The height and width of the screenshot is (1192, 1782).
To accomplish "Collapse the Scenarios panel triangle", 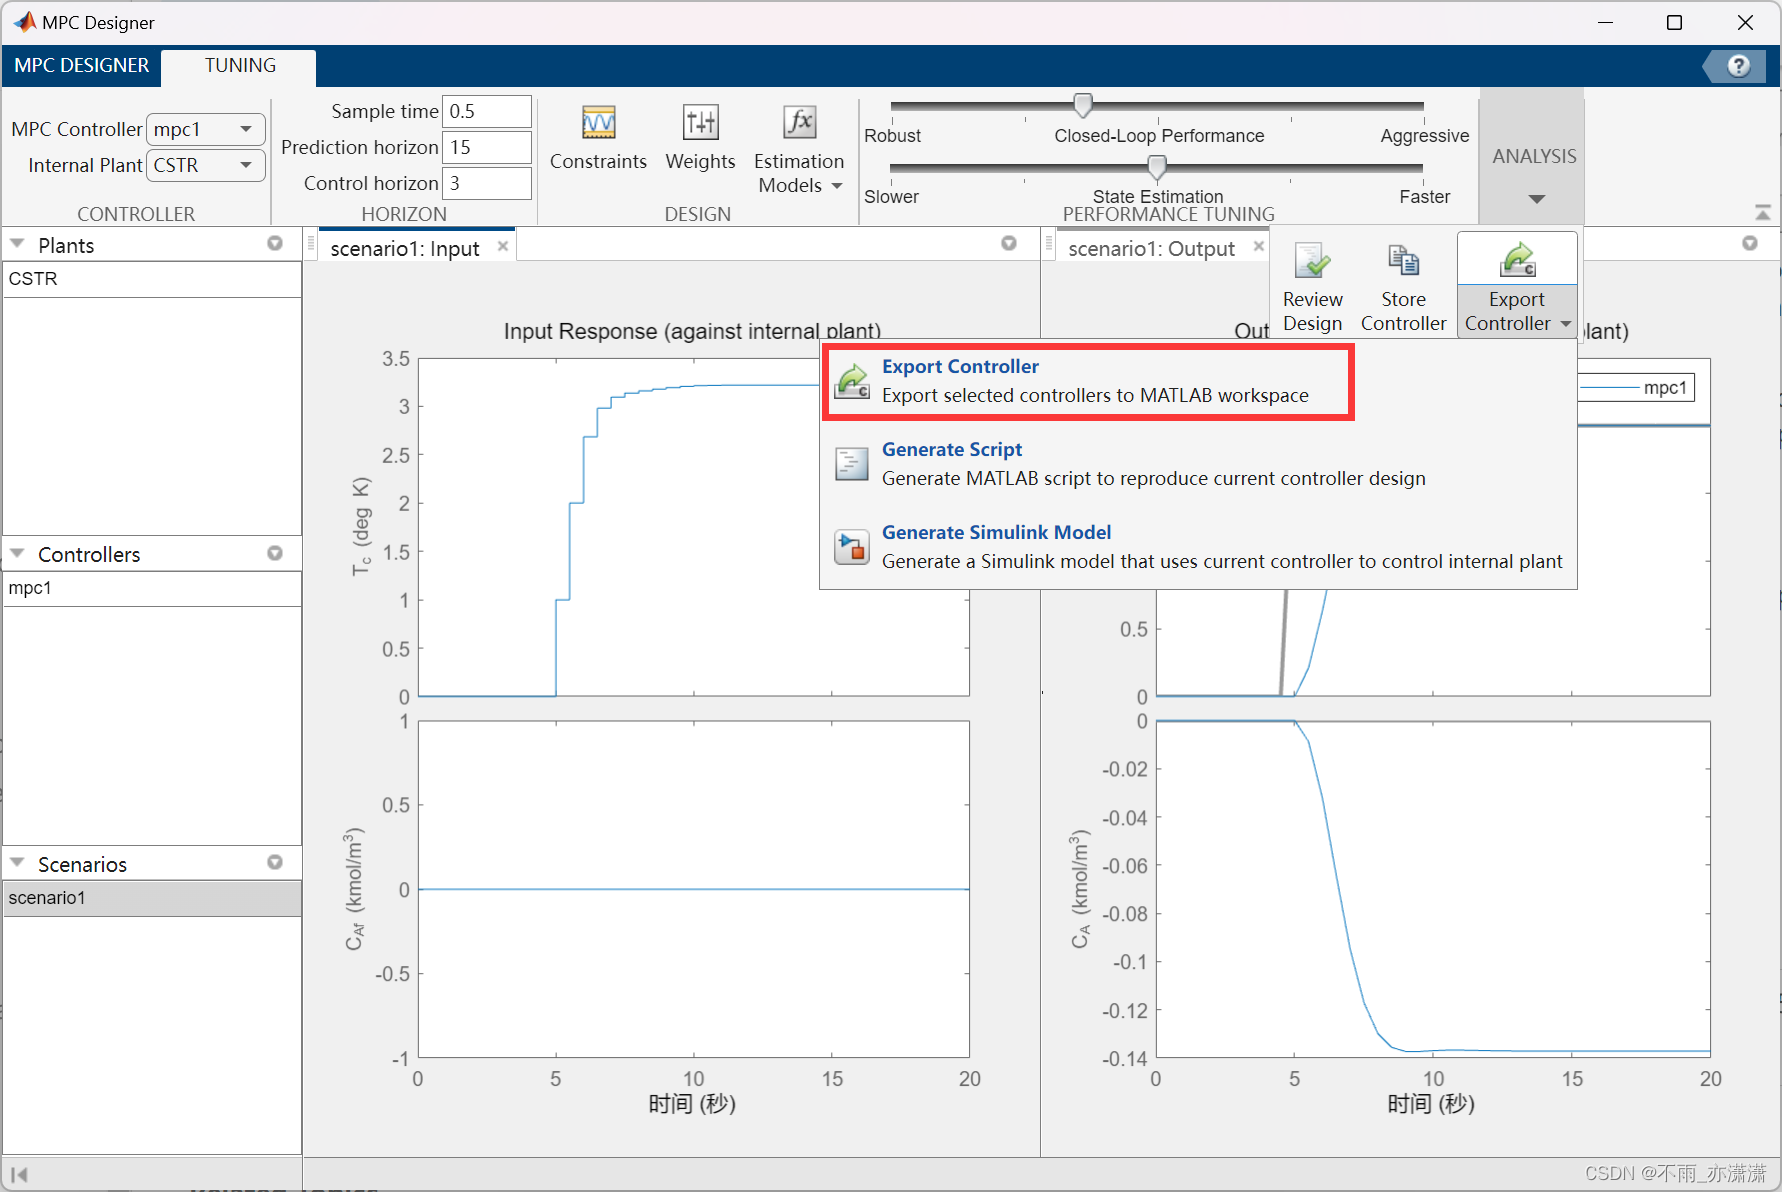I will coord(17,862).
